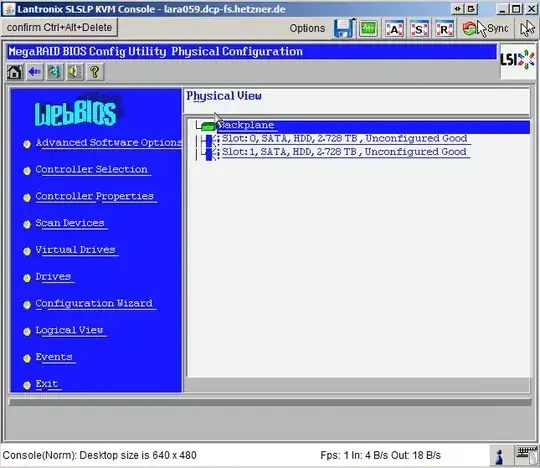Open the Options menu
540x468 pixels.
[x=307, y=28]
